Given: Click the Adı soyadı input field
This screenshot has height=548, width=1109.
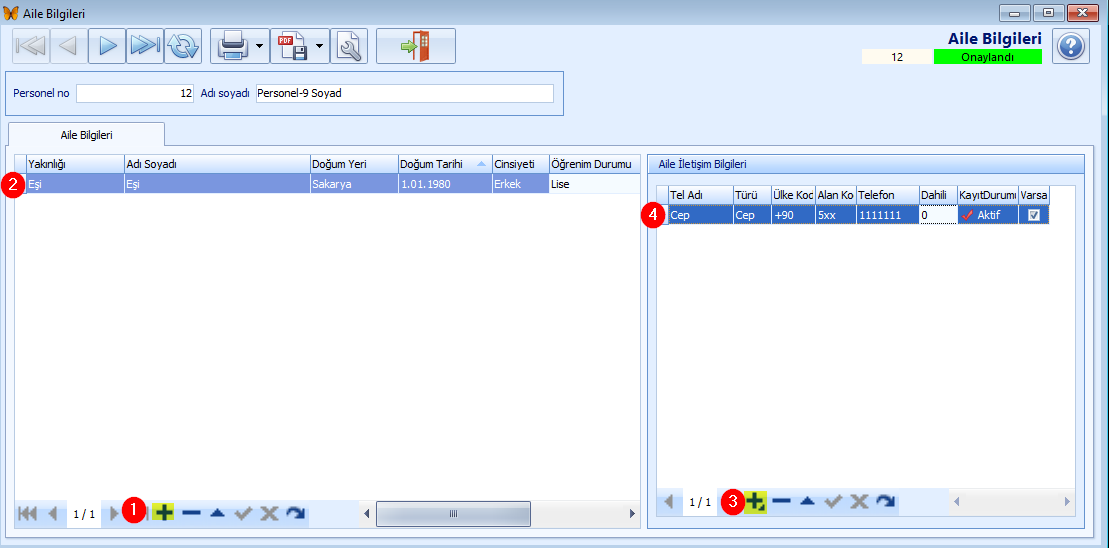Looking at the screenshot, I should tap(404, 93).
